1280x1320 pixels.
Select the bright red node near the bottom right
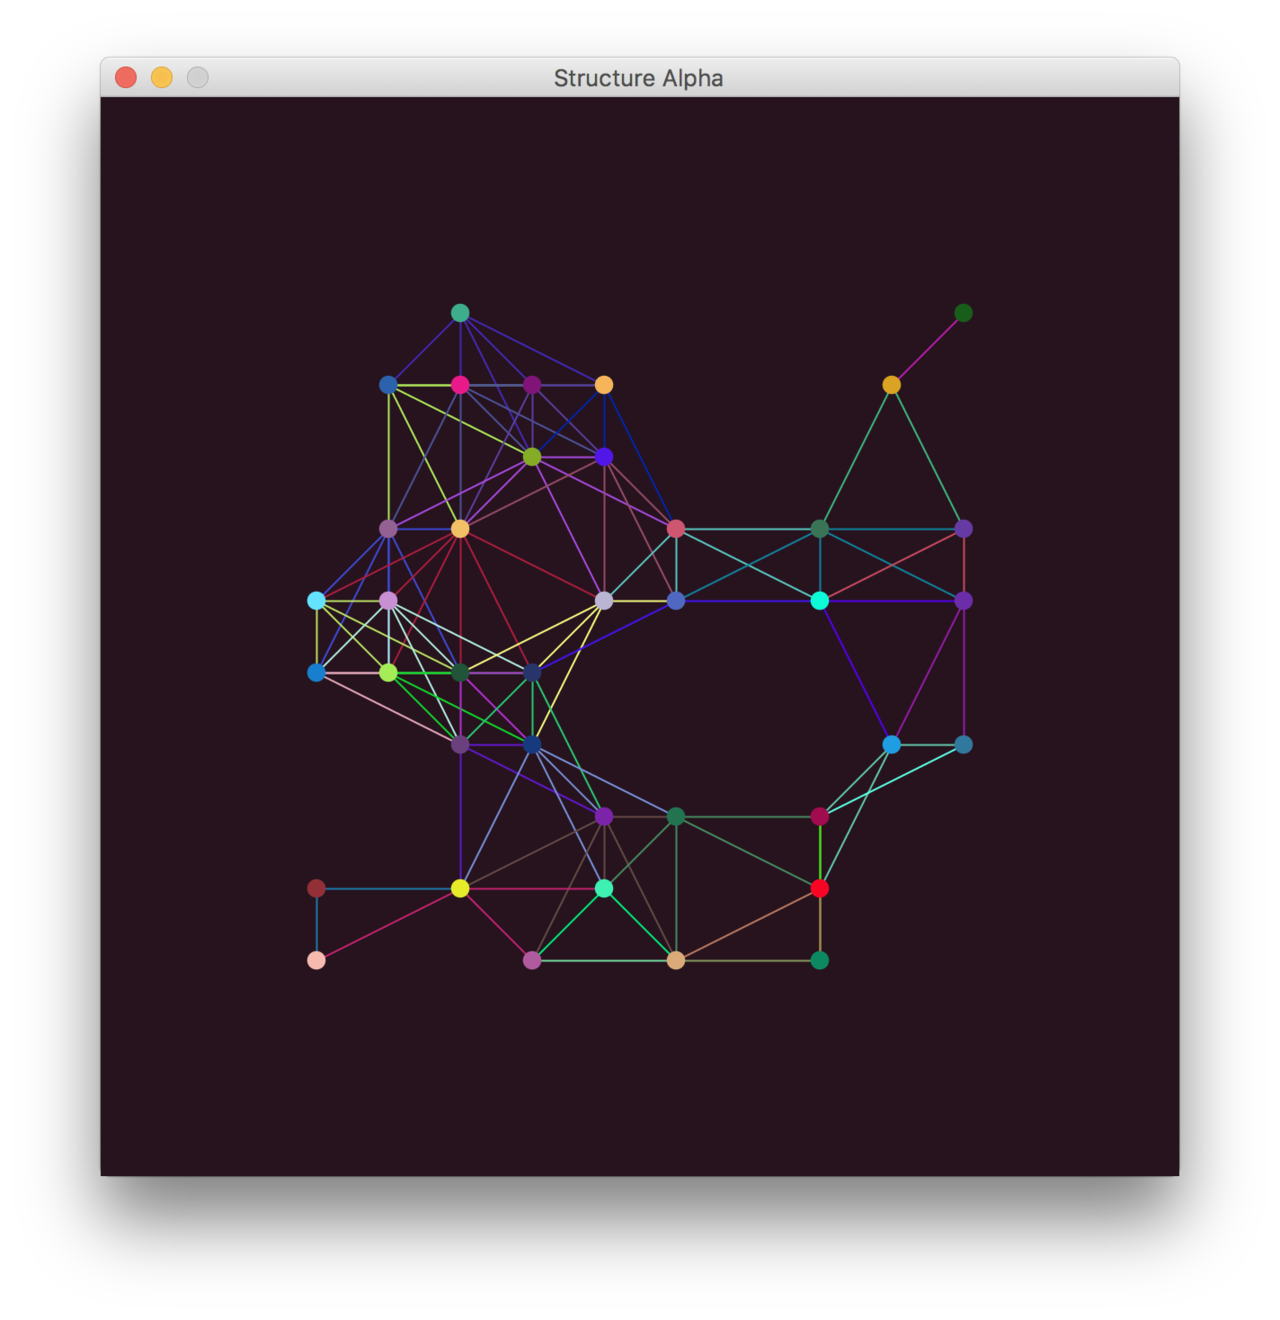[819, 888]
